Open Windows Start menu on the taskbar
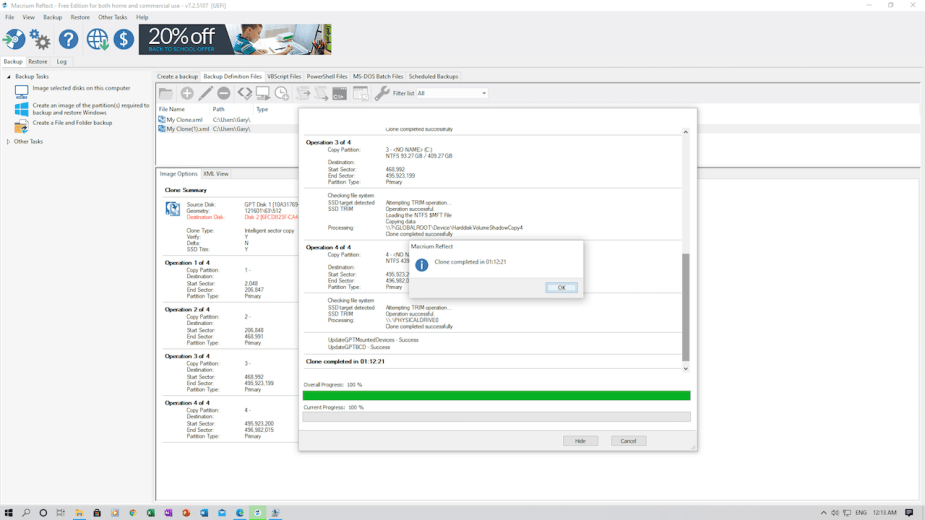925x520 pixels. pos(9,512)
